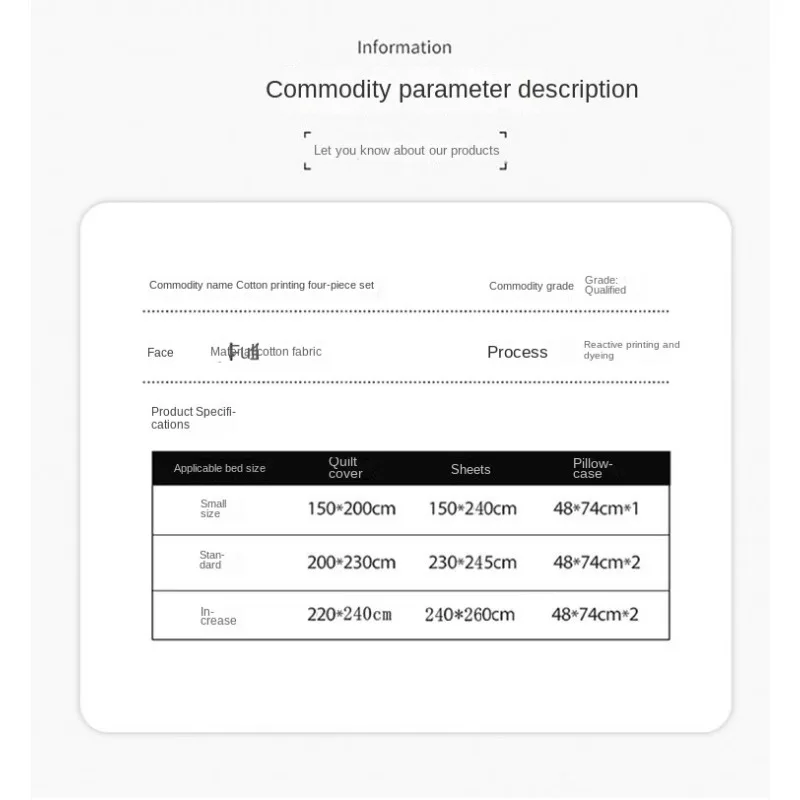The height and width of the screenshot is (800, 800).
Task: Click the "Pillowcase" column header
Action: 592,468
